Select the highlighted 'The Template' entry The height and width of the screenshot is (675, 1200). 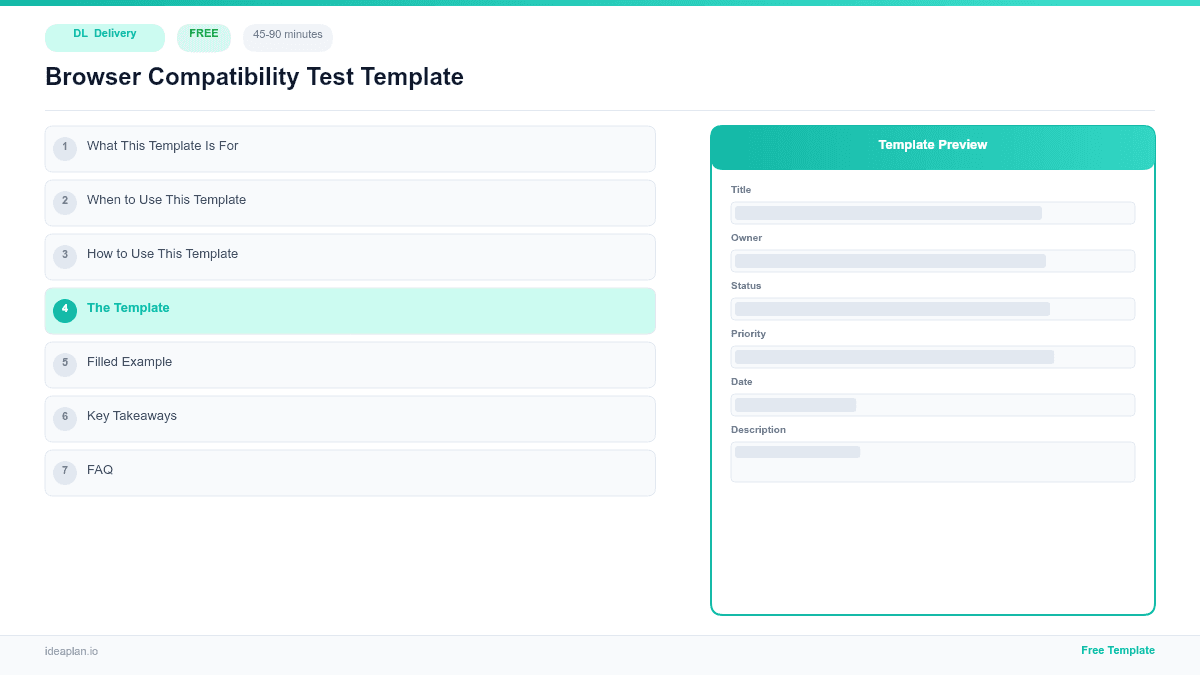pos(350,310)
